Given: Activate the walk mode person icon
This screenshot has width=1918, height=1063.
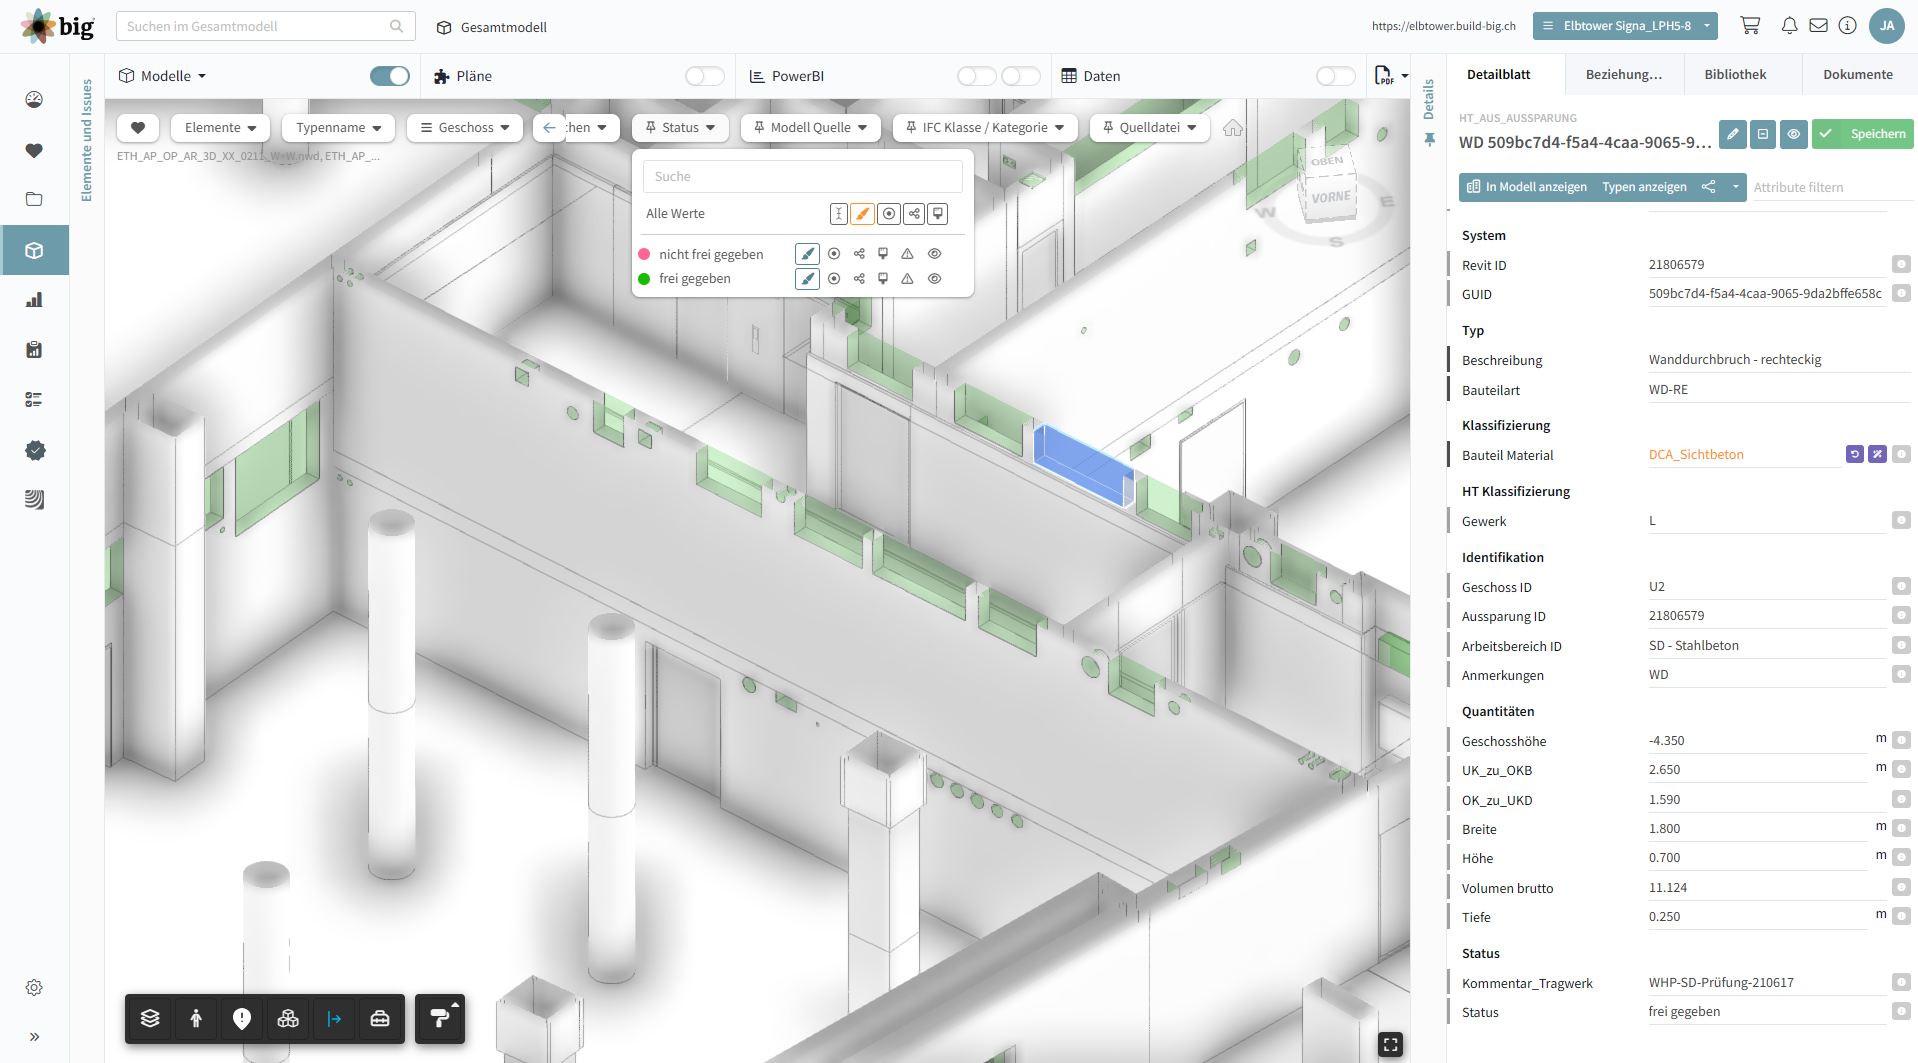Looking at the screenshot, I should (x=196, y=1018).
